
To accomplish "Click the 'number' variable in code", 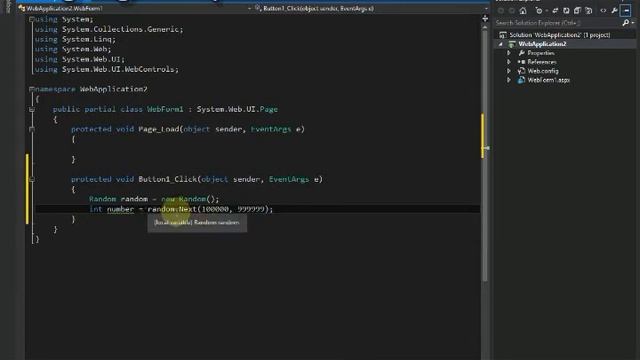I will (120, 209).
